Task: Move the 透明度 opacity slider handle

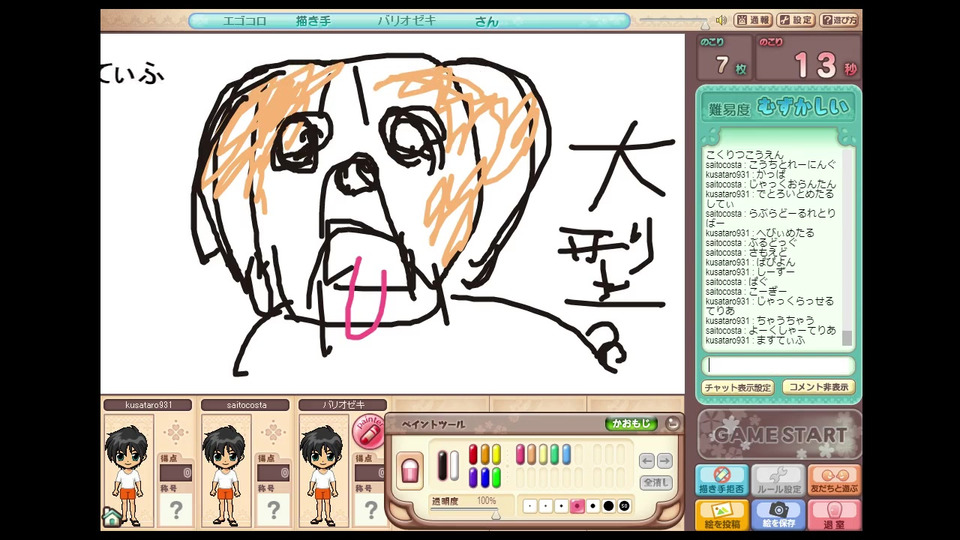Action: tap(496, 515)
